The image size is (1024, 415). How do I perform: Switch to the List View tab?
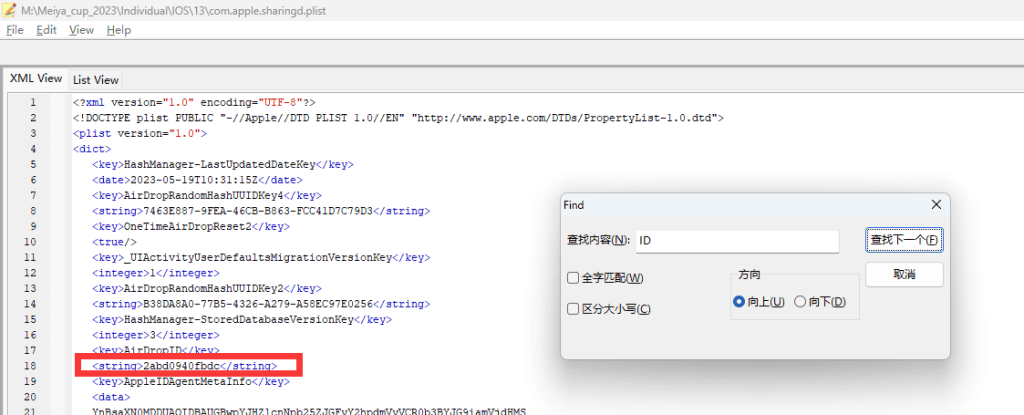95,79
